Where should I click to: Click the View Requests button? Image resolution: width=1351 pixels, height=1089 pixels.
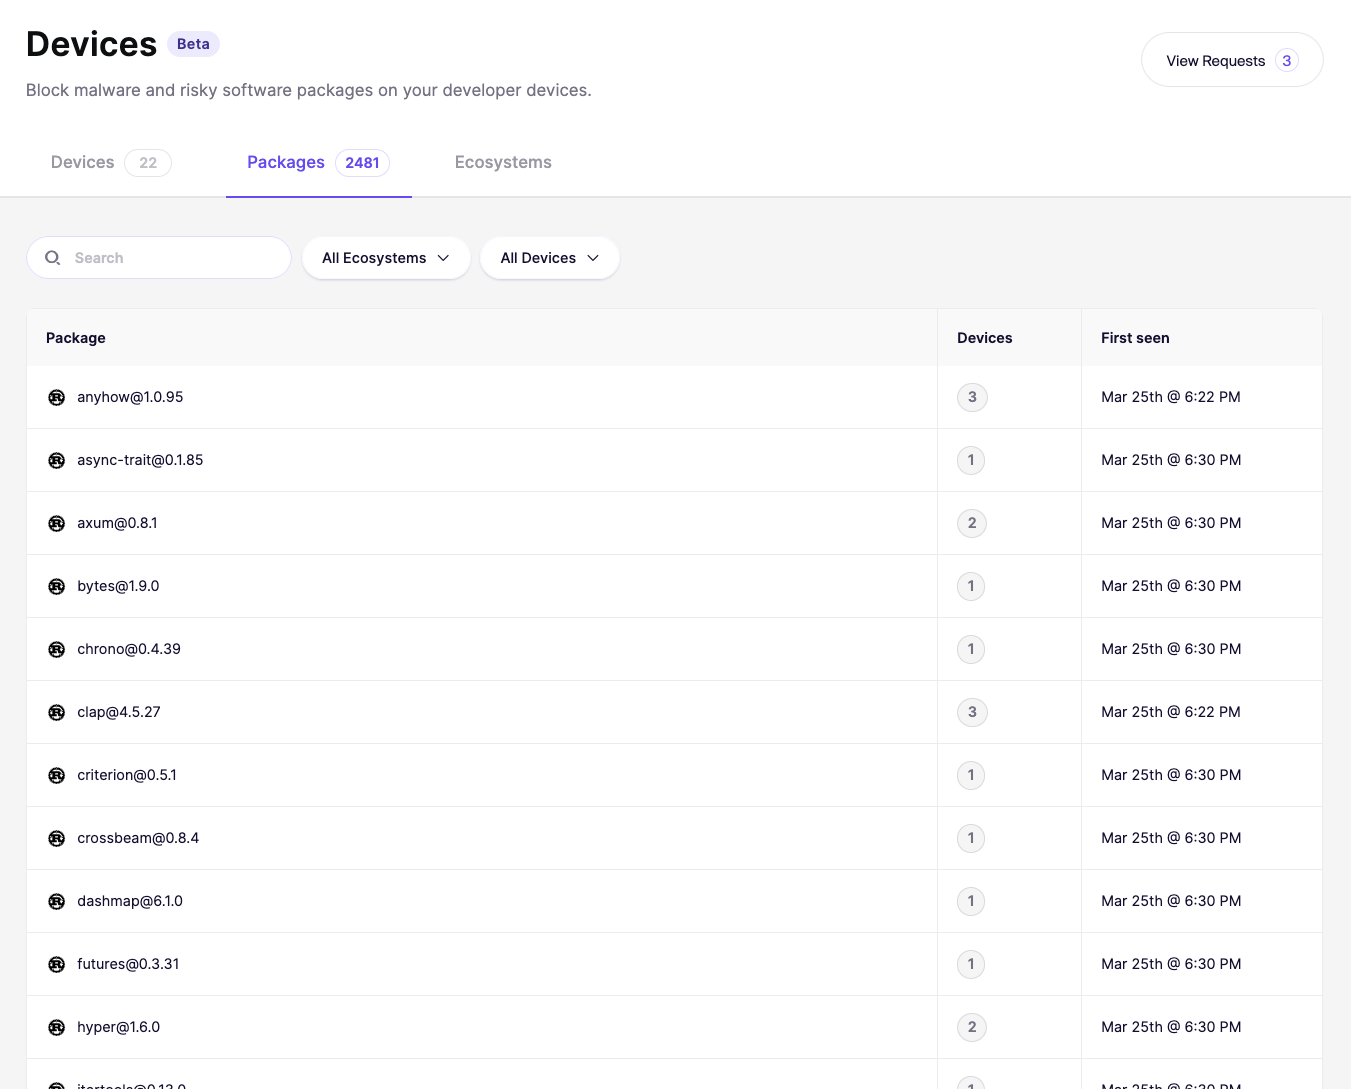[x=1232, y=60]
